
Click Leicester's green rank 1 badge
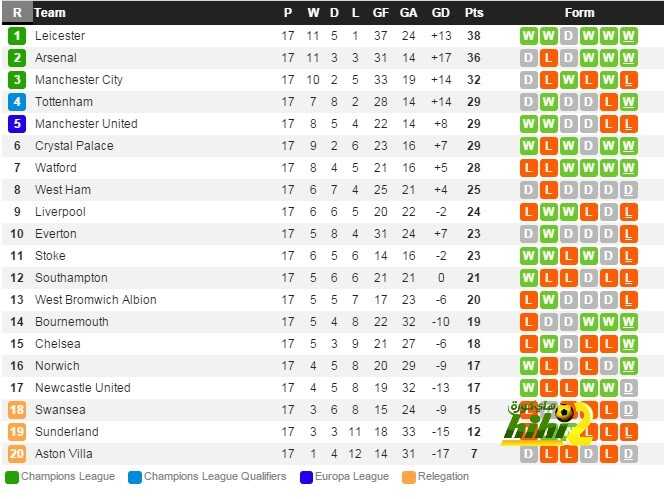(17, 36)
